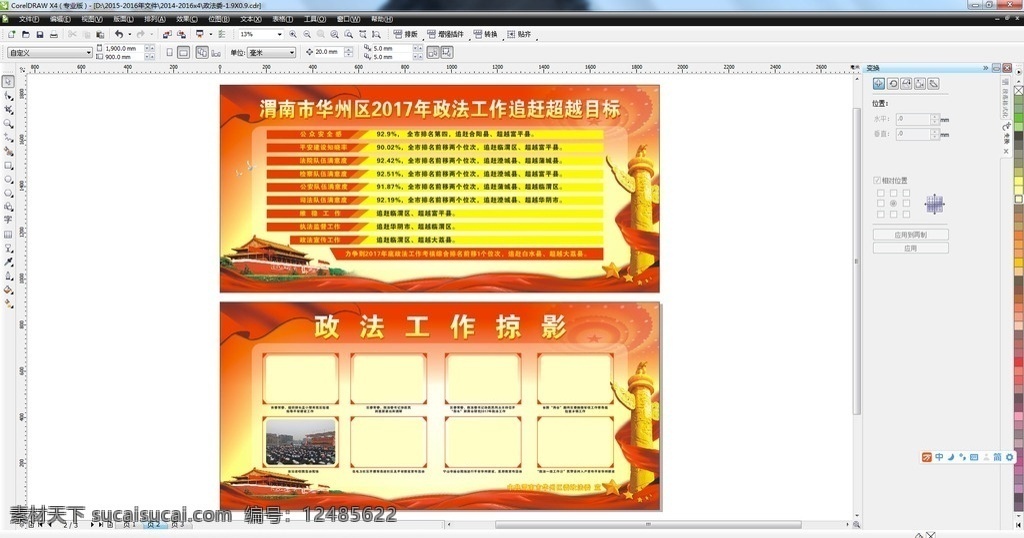Step the 水平 position value spinner
The image size is (1024, 538).
(935, 119)
